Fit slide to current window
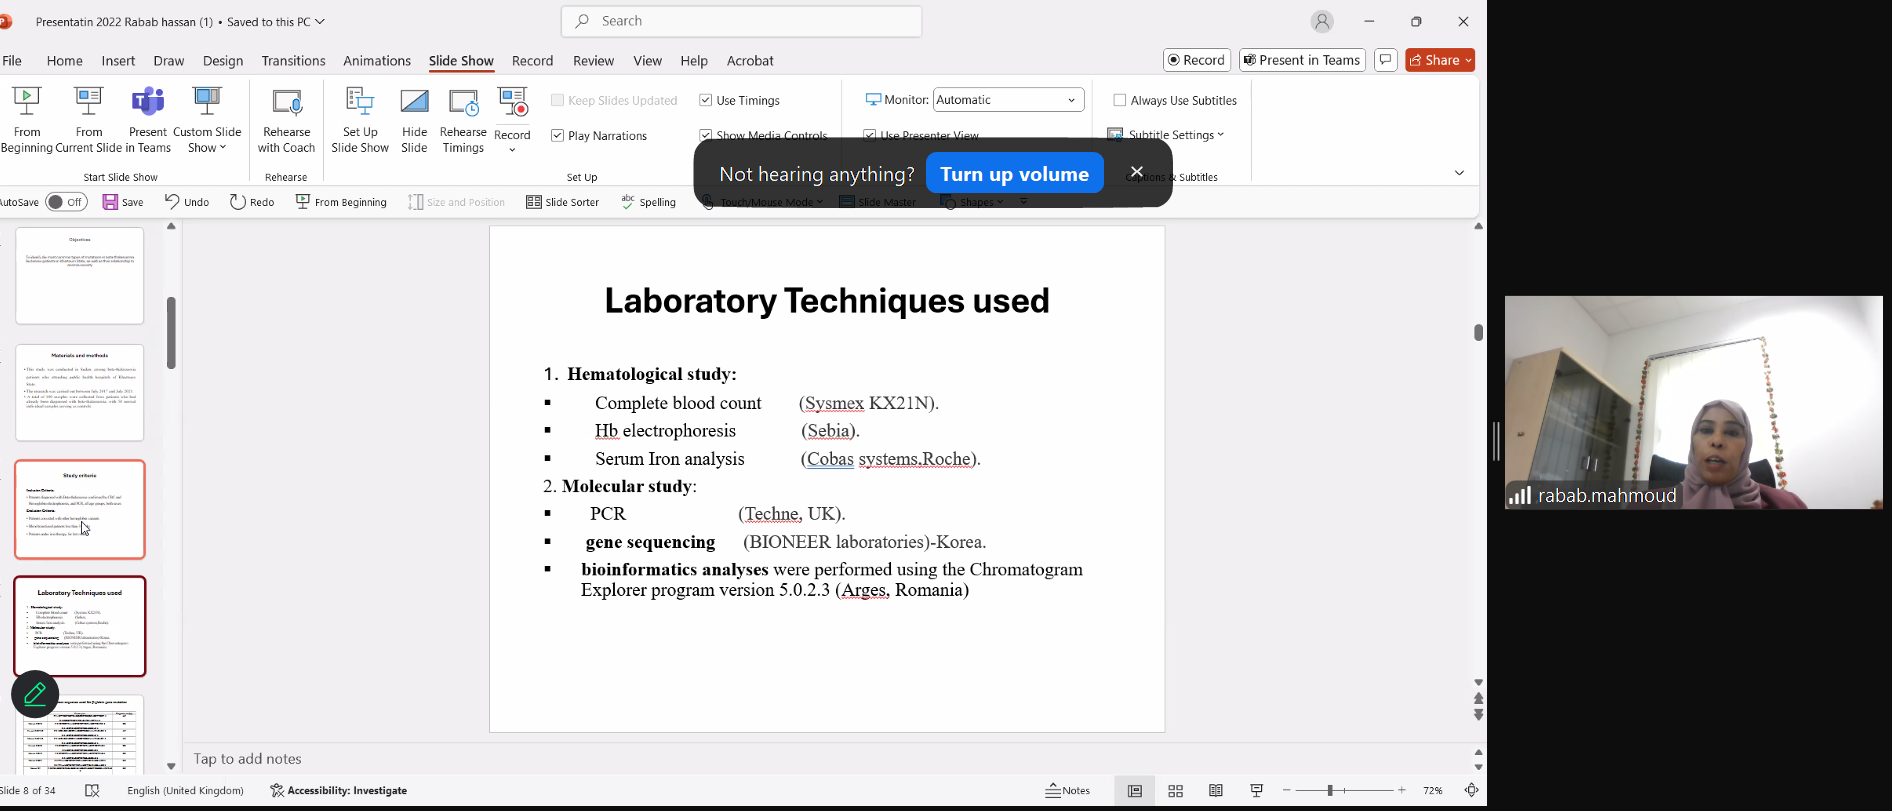The image size is (1892, 811). (x=1471, y=790)
